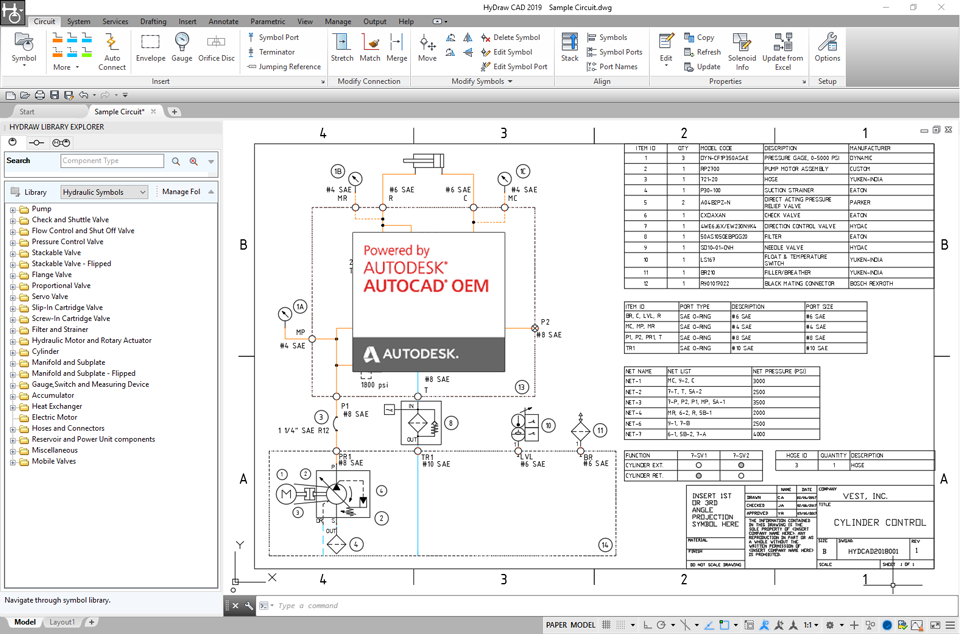The image size is (960, 634).
Task: Click the Stack align tool
Action: (569, 48)
